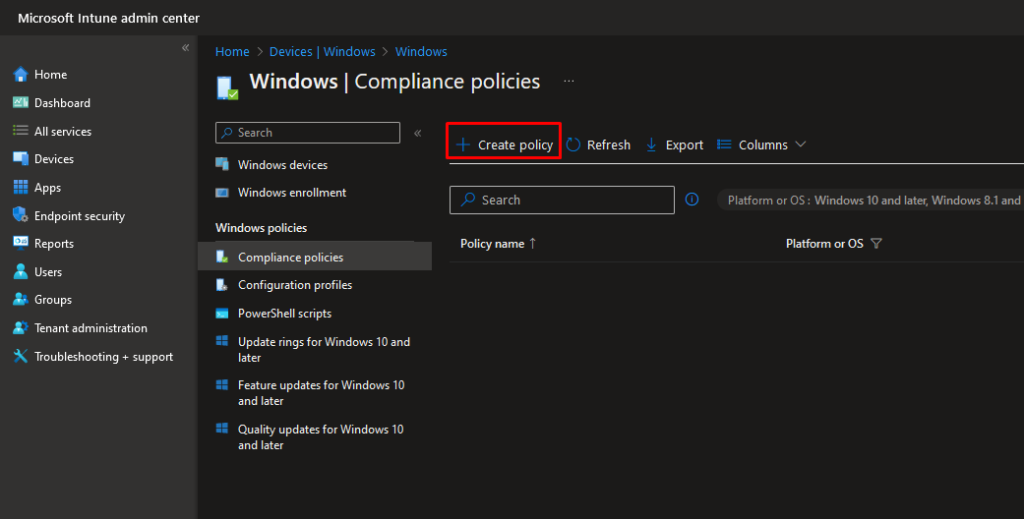The image size is (1024, 519).
Task: Click the Export button label
Action: pos(684,145)
